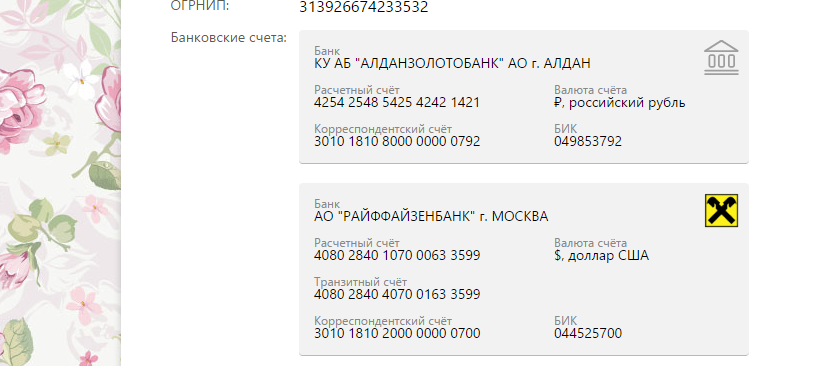
Task: Click settlement account 4254 2548 5425 4242 1421
Action: coord(397,102)
